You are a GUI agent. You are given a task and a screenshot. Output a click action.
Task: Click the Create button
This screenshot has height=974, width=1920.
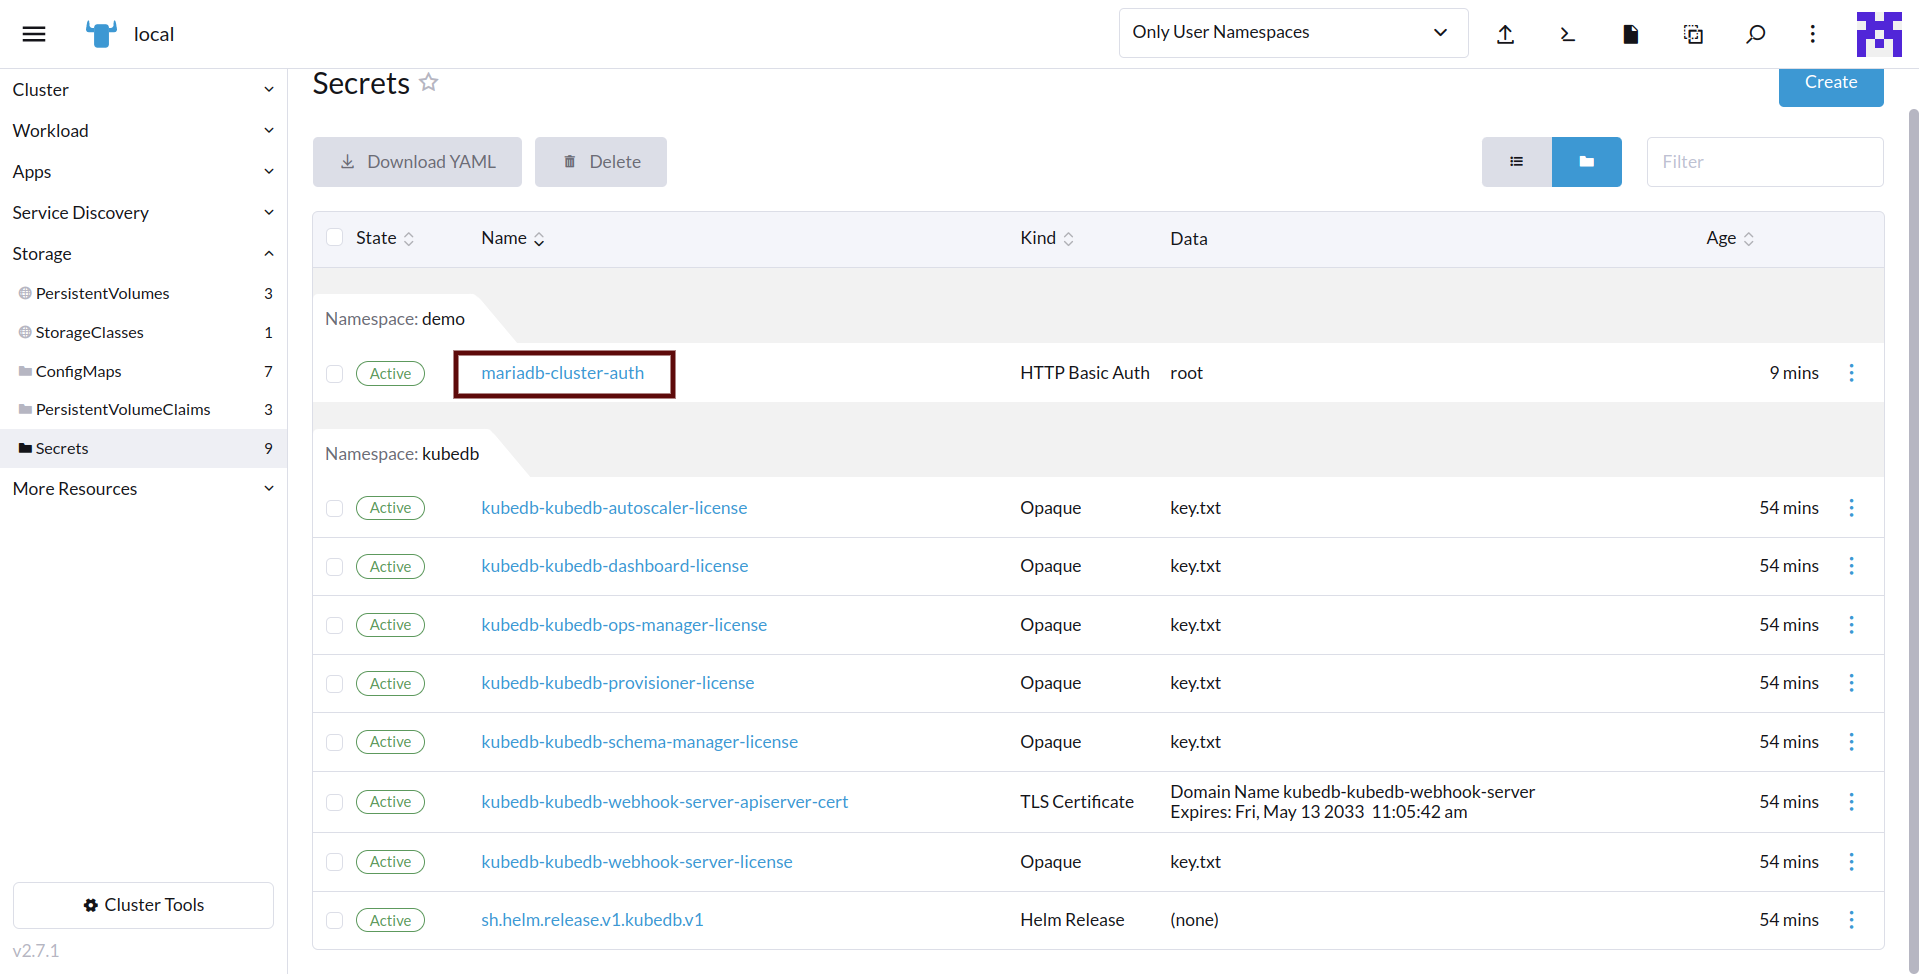1830,84
